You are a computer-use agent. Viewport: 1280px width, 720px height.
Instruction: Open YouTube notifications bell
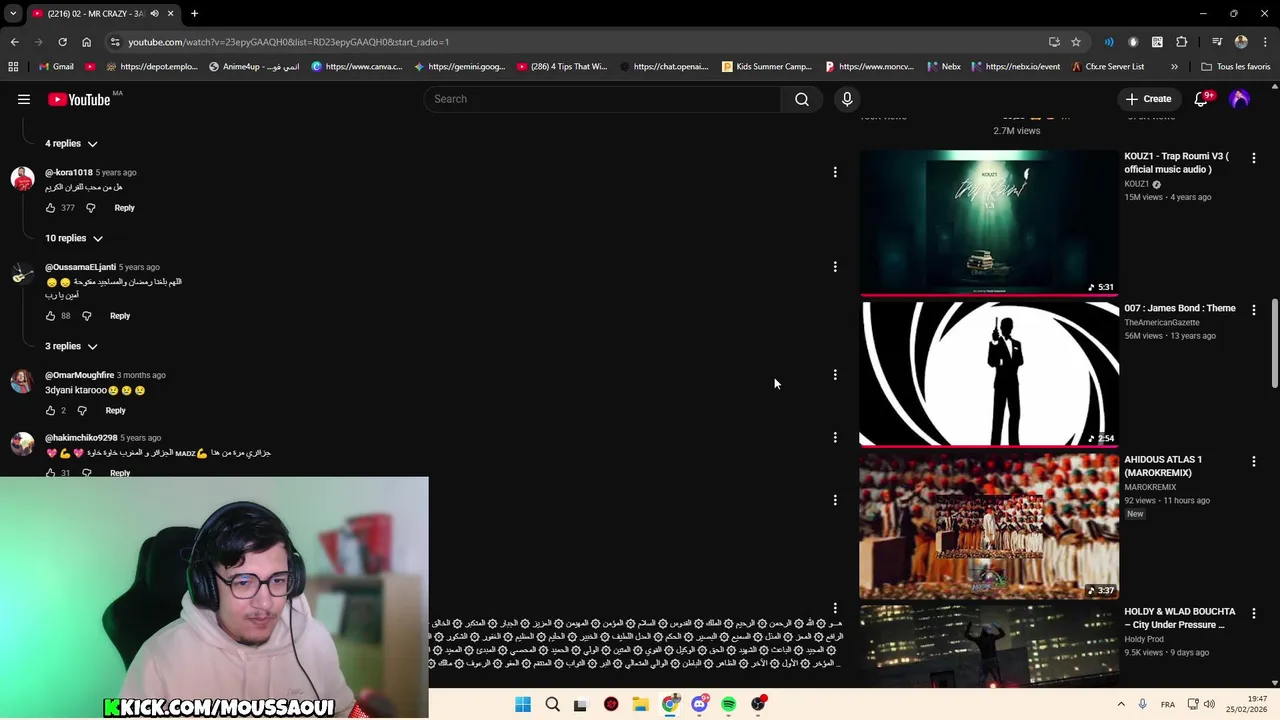click(1202, 99)
